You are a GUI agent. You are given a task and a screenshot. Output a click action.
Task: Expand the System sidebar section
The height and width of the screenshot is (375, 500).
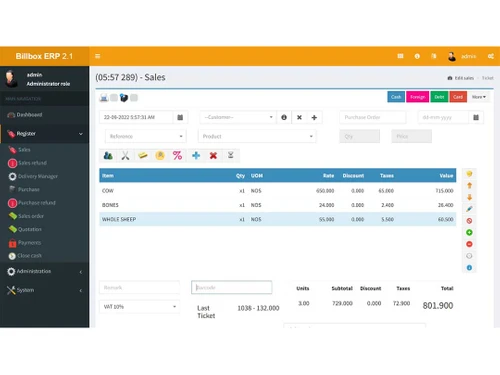45,290
